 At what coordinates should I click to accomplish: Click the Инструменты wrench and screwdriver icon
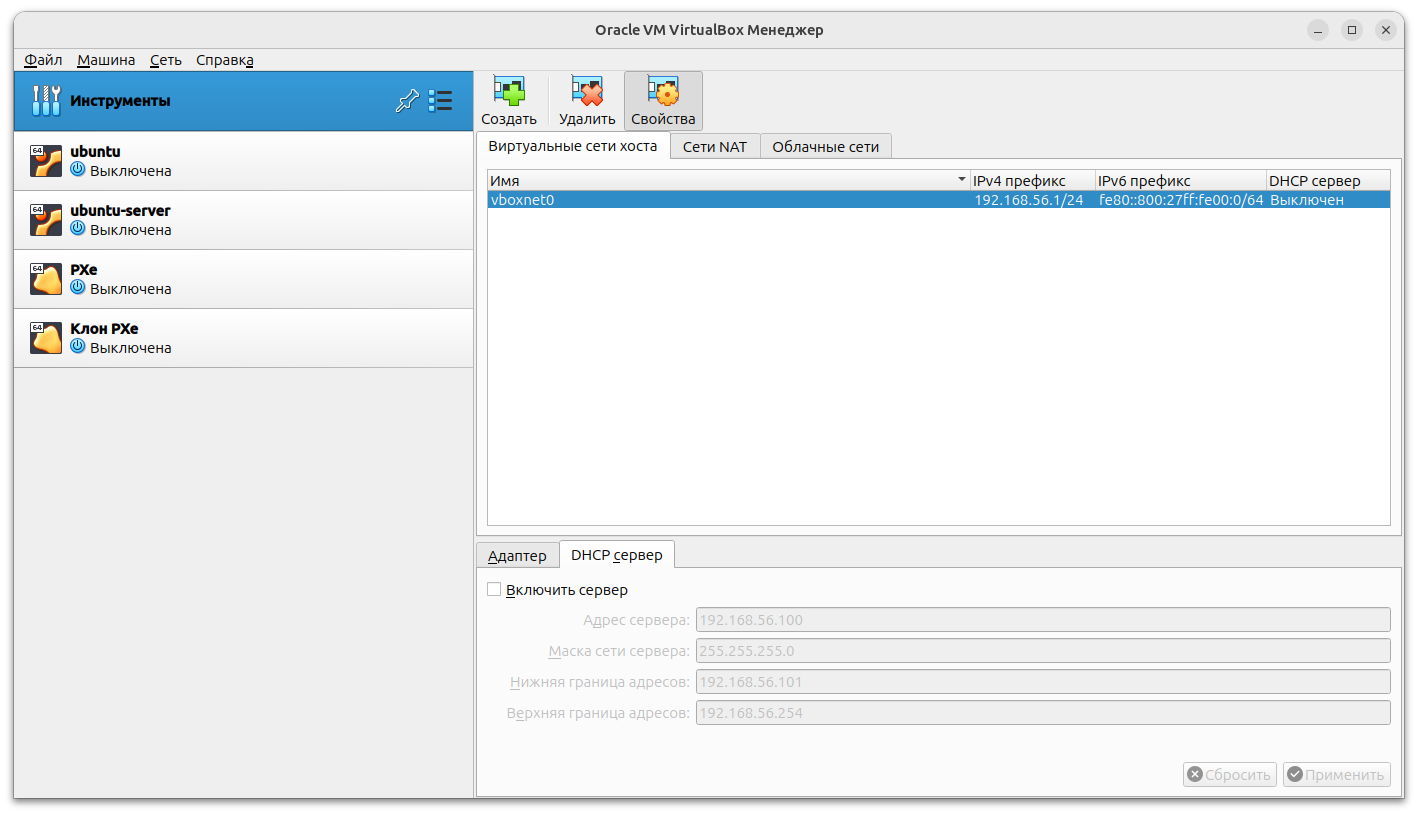46,101
